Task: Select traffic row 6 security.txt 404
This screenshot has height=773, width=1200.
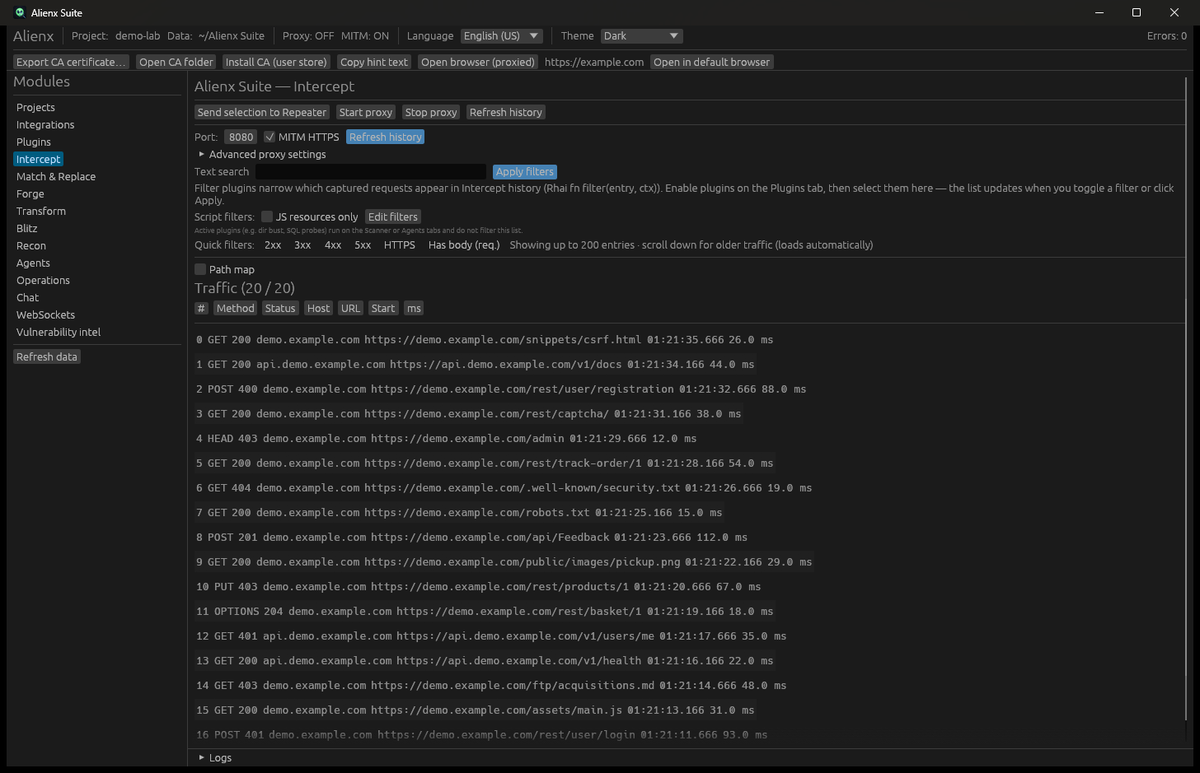Action: point(504,488)
